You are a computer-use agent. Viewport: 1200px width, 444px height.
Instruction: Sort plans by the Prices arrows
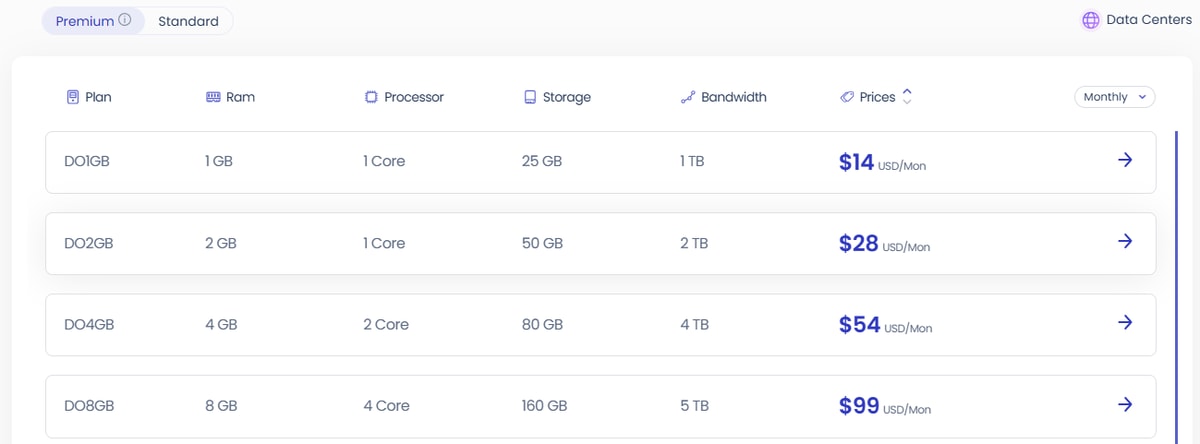click(x=907, y=96)
